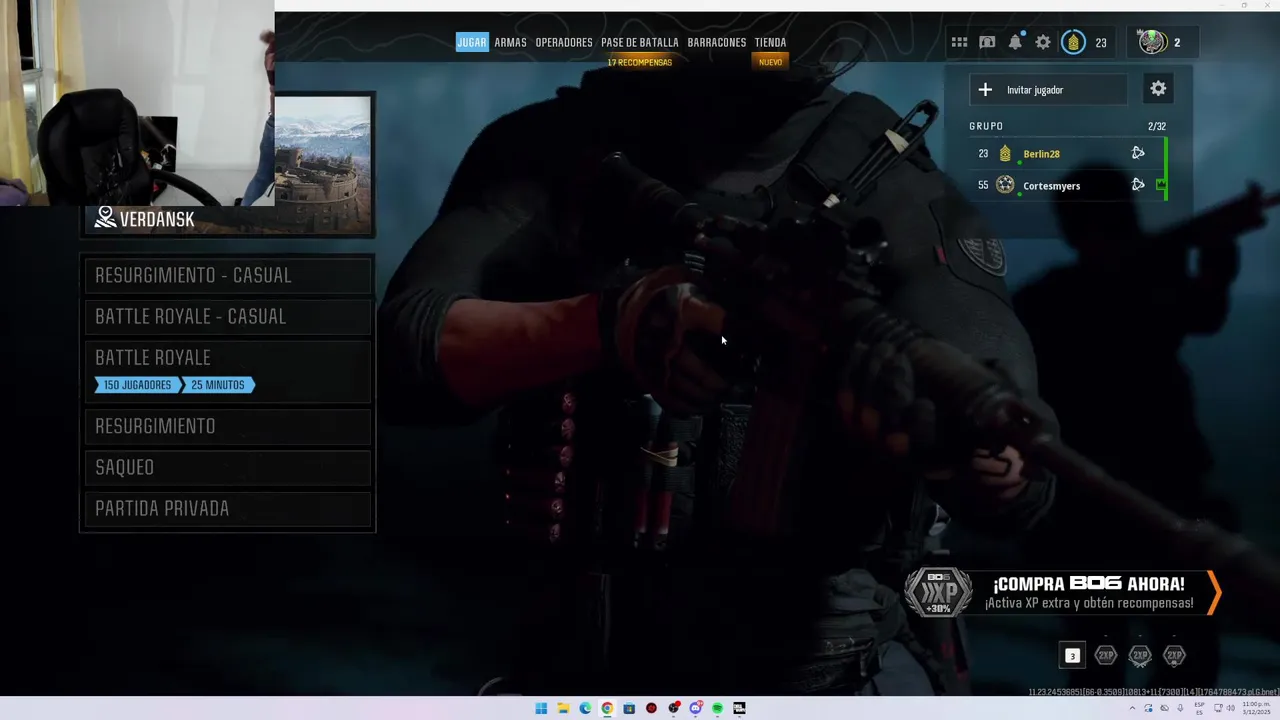Switch to the OPERADORES tab
Screen dimensions: 1280x720
[x=564, y=42]
